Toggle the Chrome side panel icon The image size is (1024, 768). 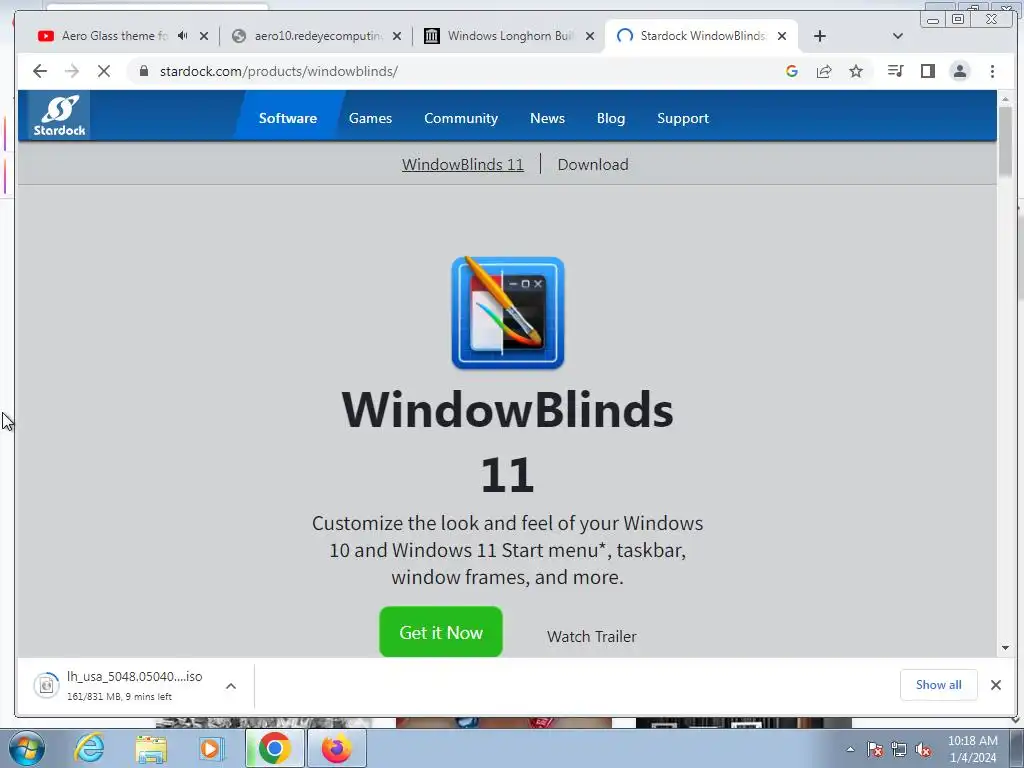(x=927, y=71)
